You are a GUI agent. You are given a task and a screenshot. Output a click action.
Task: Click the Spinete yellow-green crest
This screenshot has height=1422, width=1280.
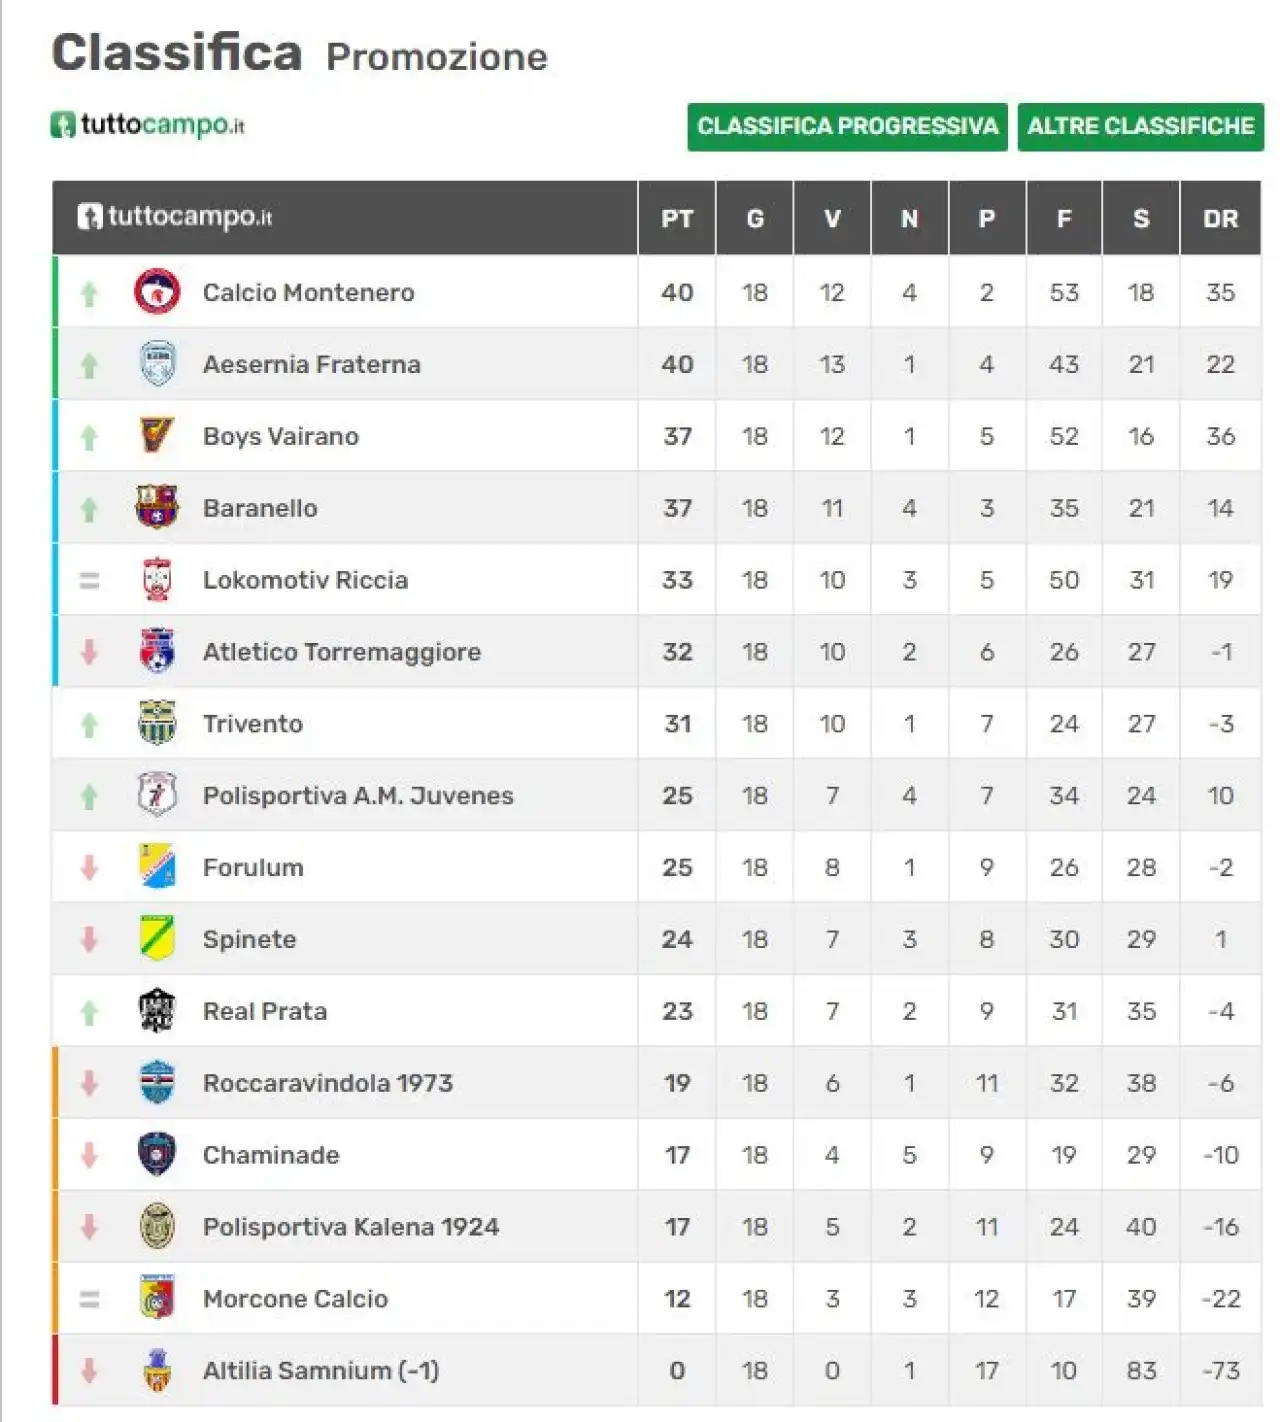click(157, 939)
